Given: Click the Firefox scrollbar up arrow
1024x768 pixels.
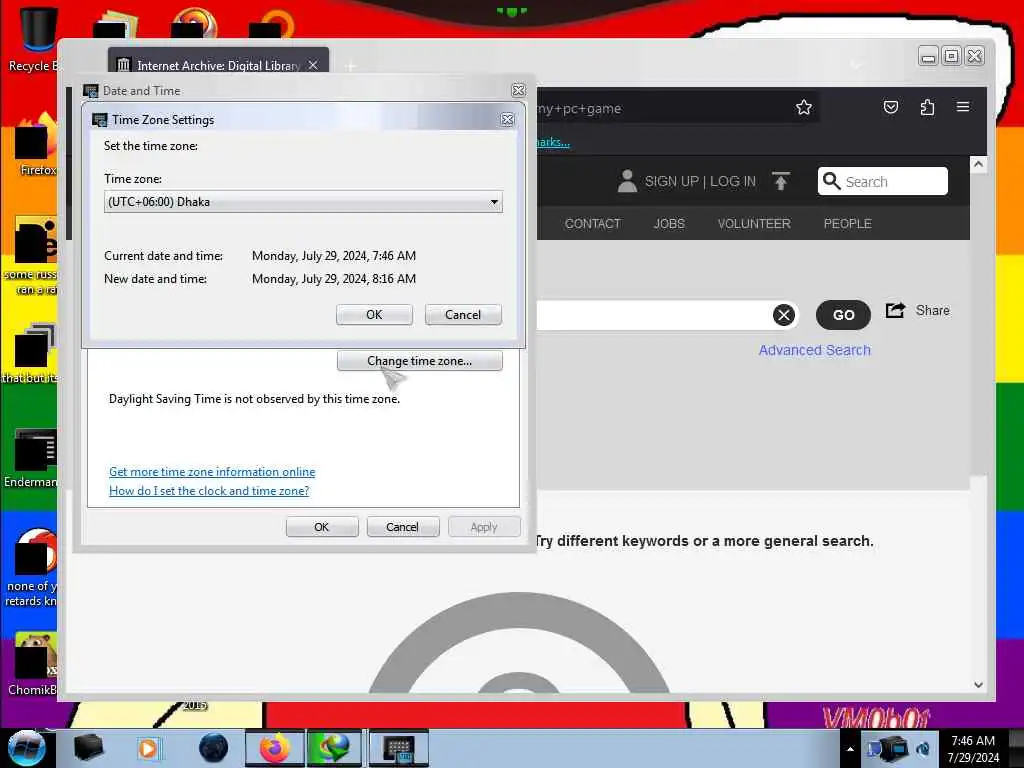Looking at the screenshot, I should (x=978, y=164).
